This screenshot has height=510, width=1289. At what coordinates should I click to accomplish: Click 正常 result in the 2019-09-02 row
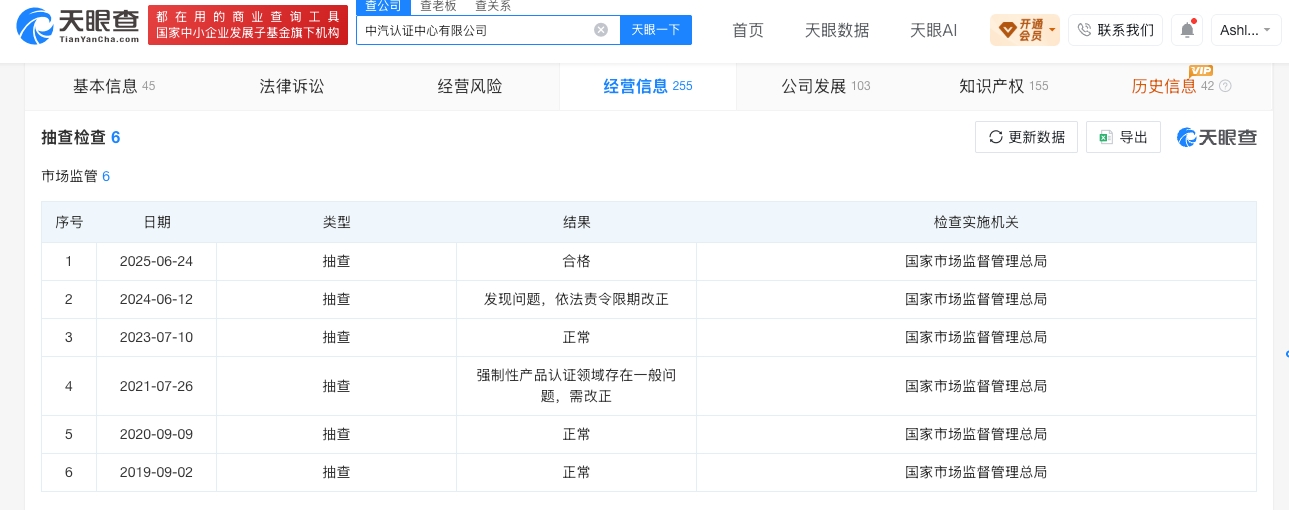point(576,472)
